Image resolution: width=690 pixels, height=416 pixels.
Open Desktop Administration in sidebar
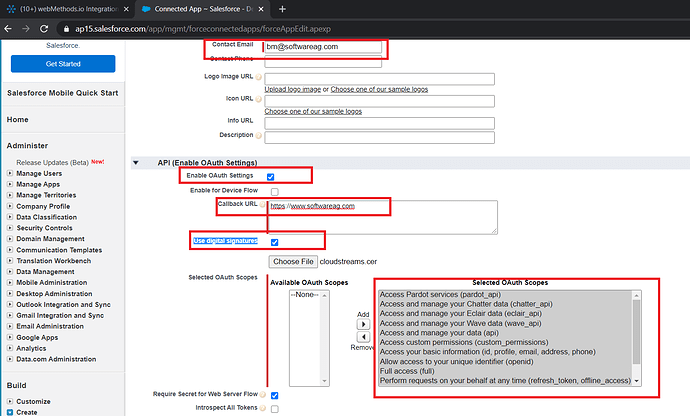coord(54,294)
